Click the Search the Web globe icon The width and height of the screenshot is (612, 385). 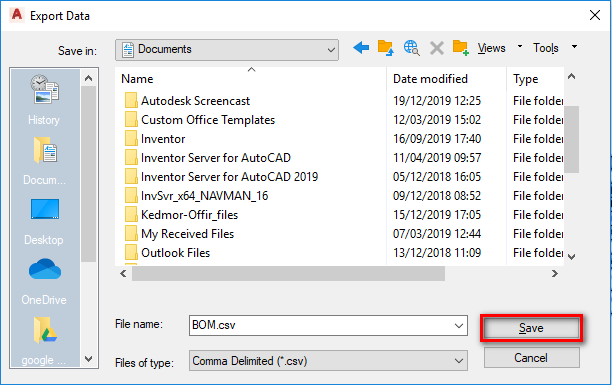411,48
